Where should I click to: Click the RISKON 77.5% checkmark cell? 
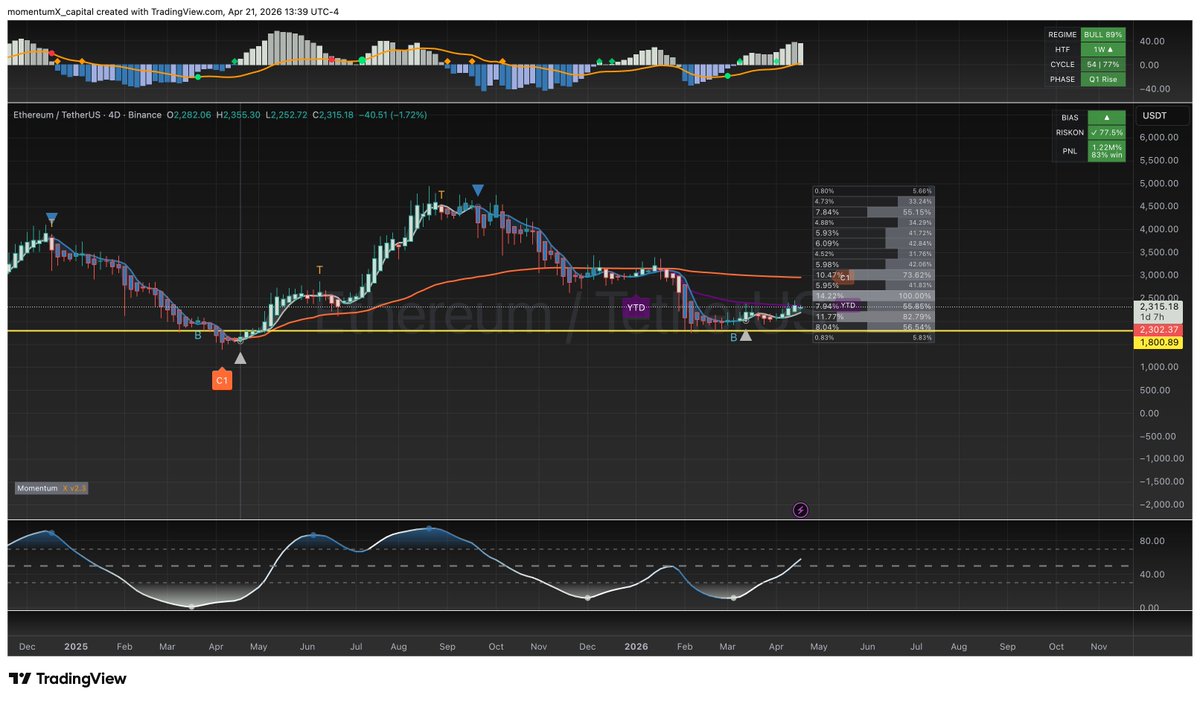point(1105,132)
